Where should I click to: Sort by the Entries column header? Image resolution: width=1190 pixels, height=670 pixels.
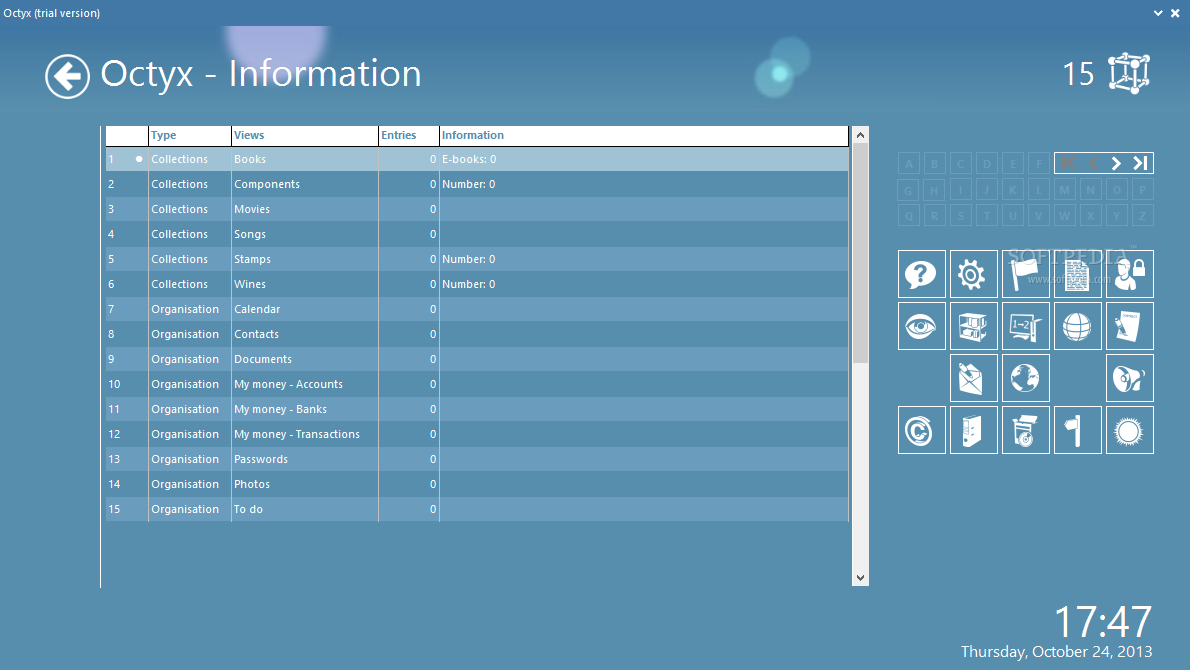pyautogui.click(x=408, y=136)
